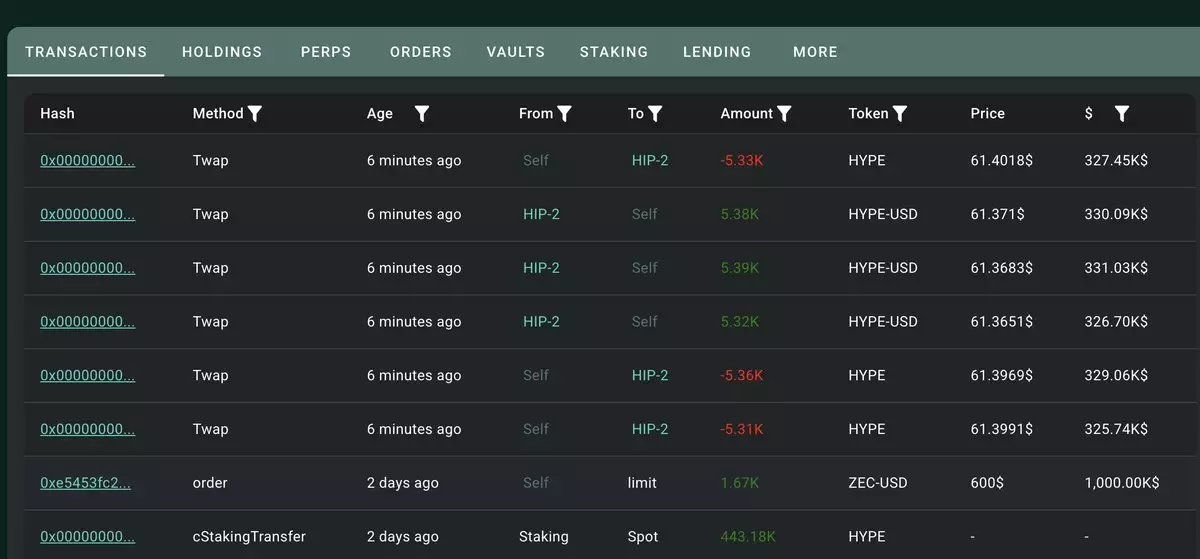This screenshot has height=559, width=1200.
Task: Click HIP-2 sender in the 5.38K row
Action: coord(541,214)
